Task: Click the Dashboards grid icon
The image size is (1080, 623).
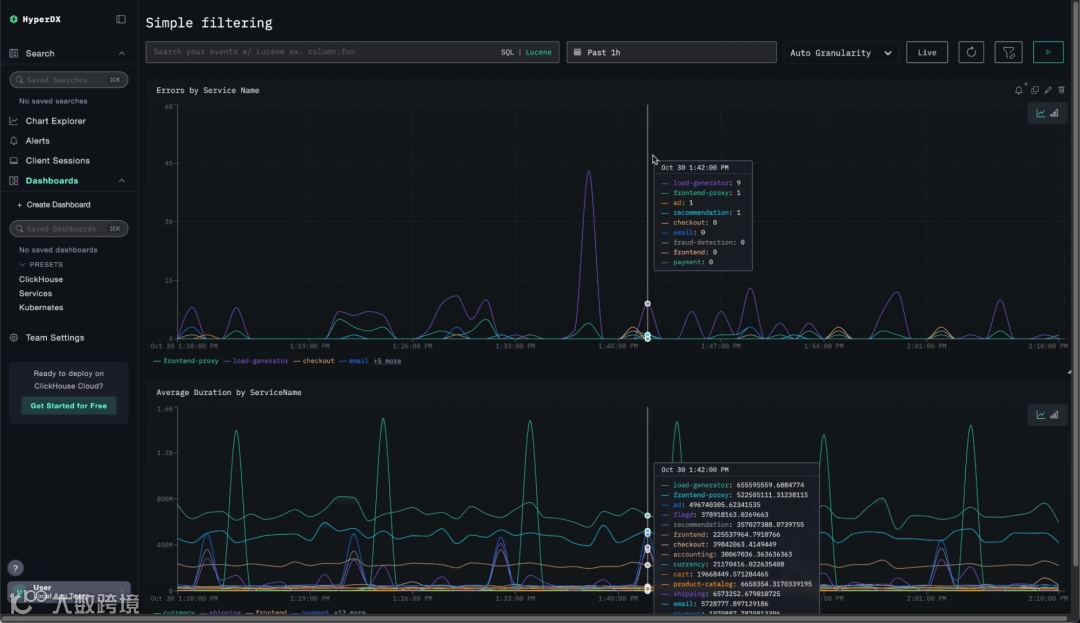Action: pos(14,180)
